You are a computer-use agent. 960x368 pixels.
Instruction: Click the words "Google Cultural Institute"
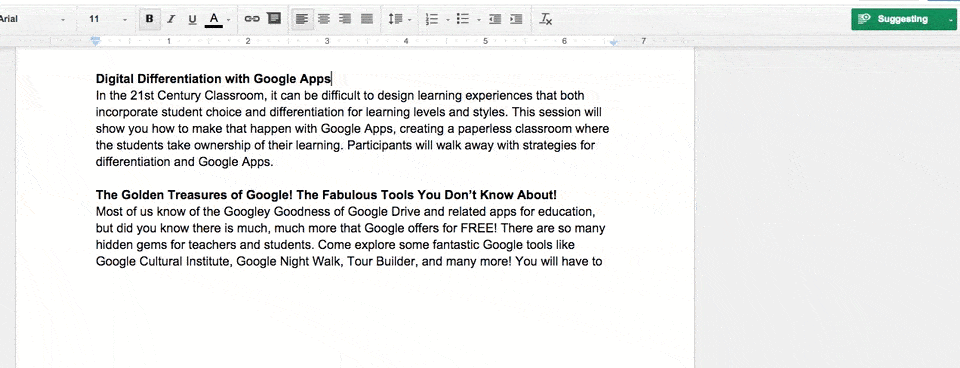point(163,262)
